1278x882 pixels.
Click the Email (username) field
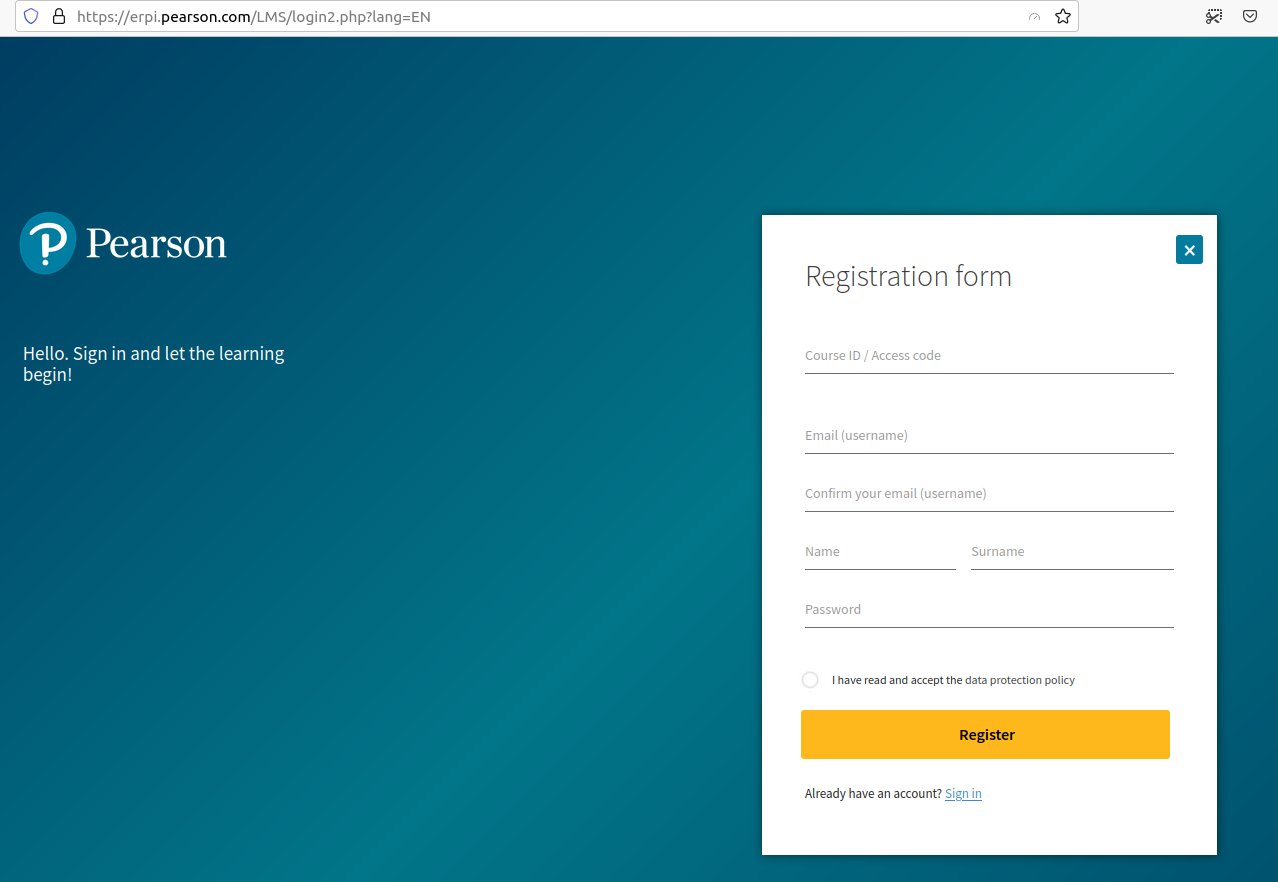click(x=988, y=440)
